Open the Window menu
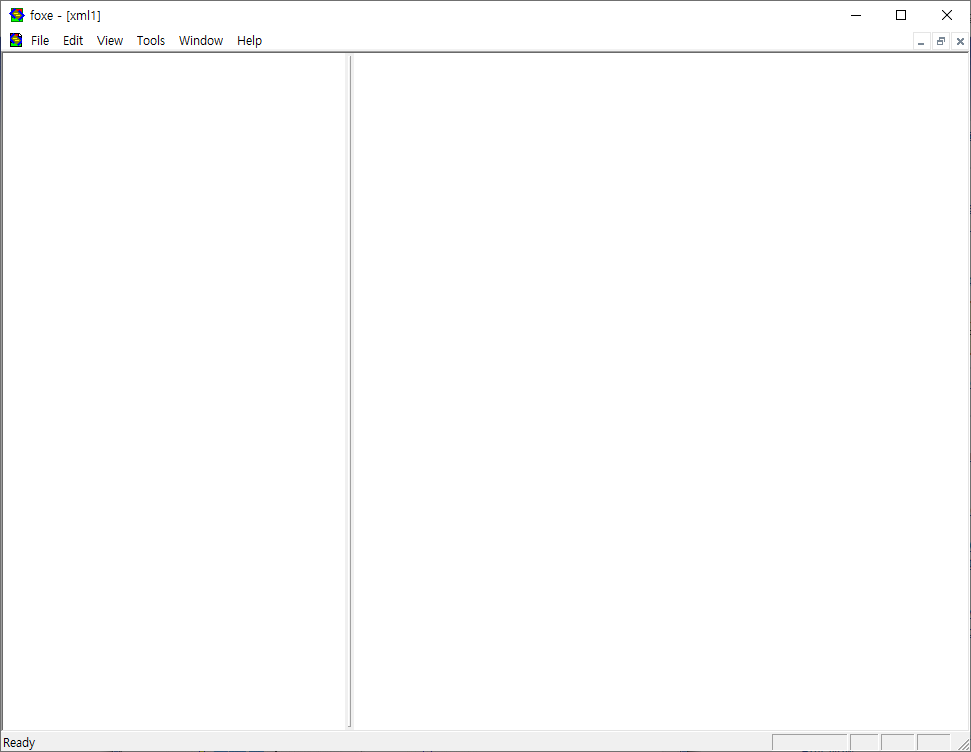The height and width of the screenshot is (752, 971). 201,41
